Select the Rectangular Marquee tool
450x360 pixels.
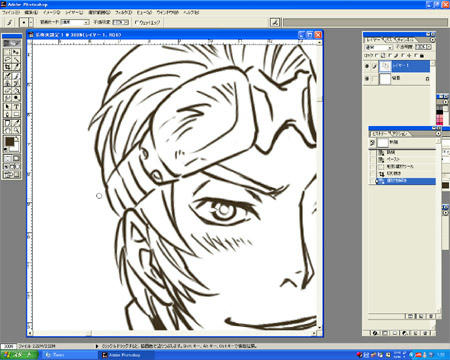(x=7, y=51)
